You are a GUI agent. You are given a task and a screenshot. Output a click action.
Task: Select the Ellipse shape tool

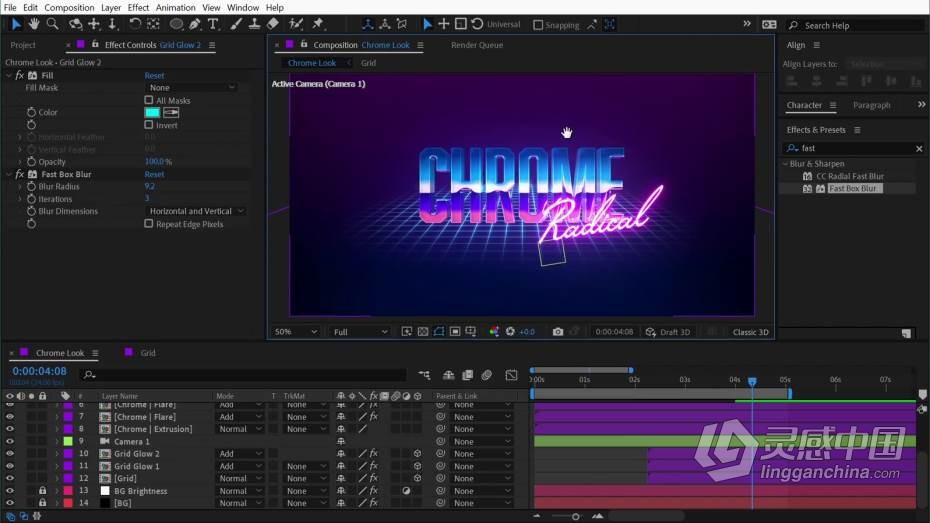pyautogui.click(x=177, y=24)
